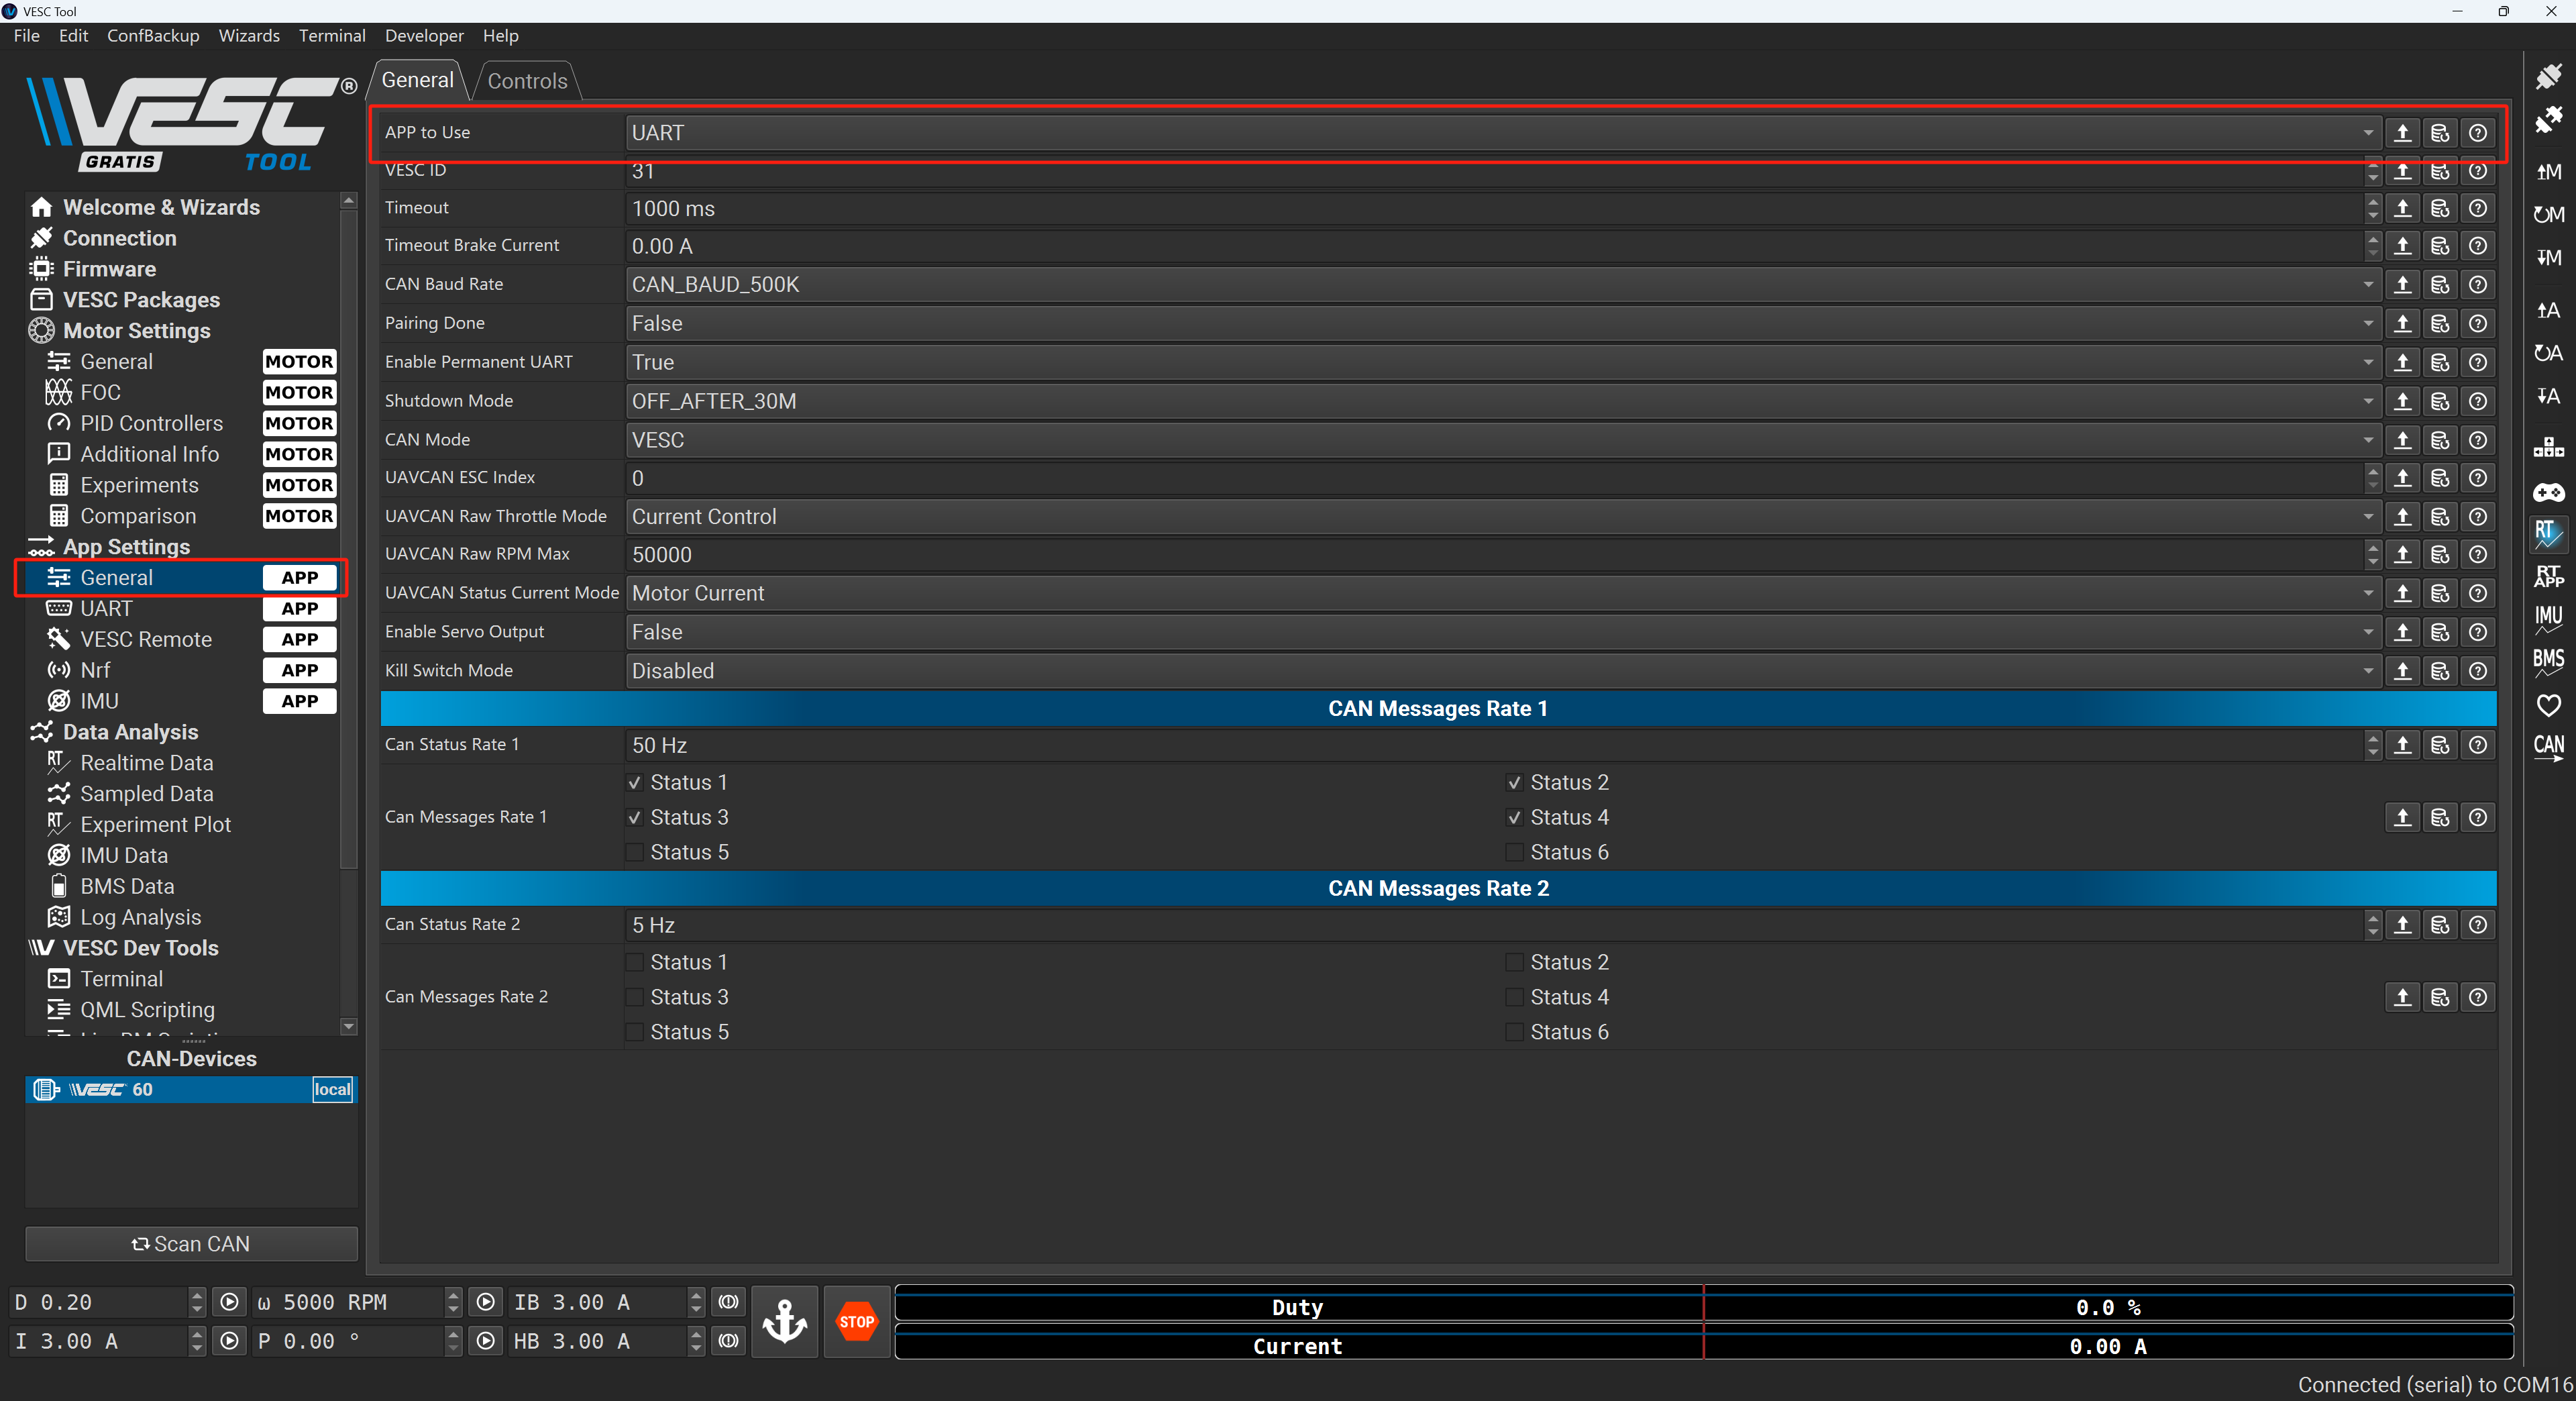Screen dimensions: 2576x1401
Task: Open the Shutdown Mode dropdown
Action: 1503,401
